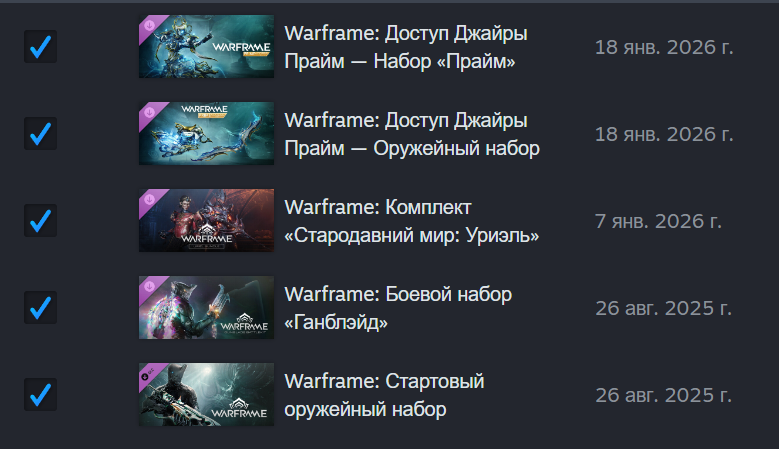The width and height of the screenshot is (779, 449).
Task: Select the «Стародавний мир: Уриэль» thumbnail
Action: 206,220
